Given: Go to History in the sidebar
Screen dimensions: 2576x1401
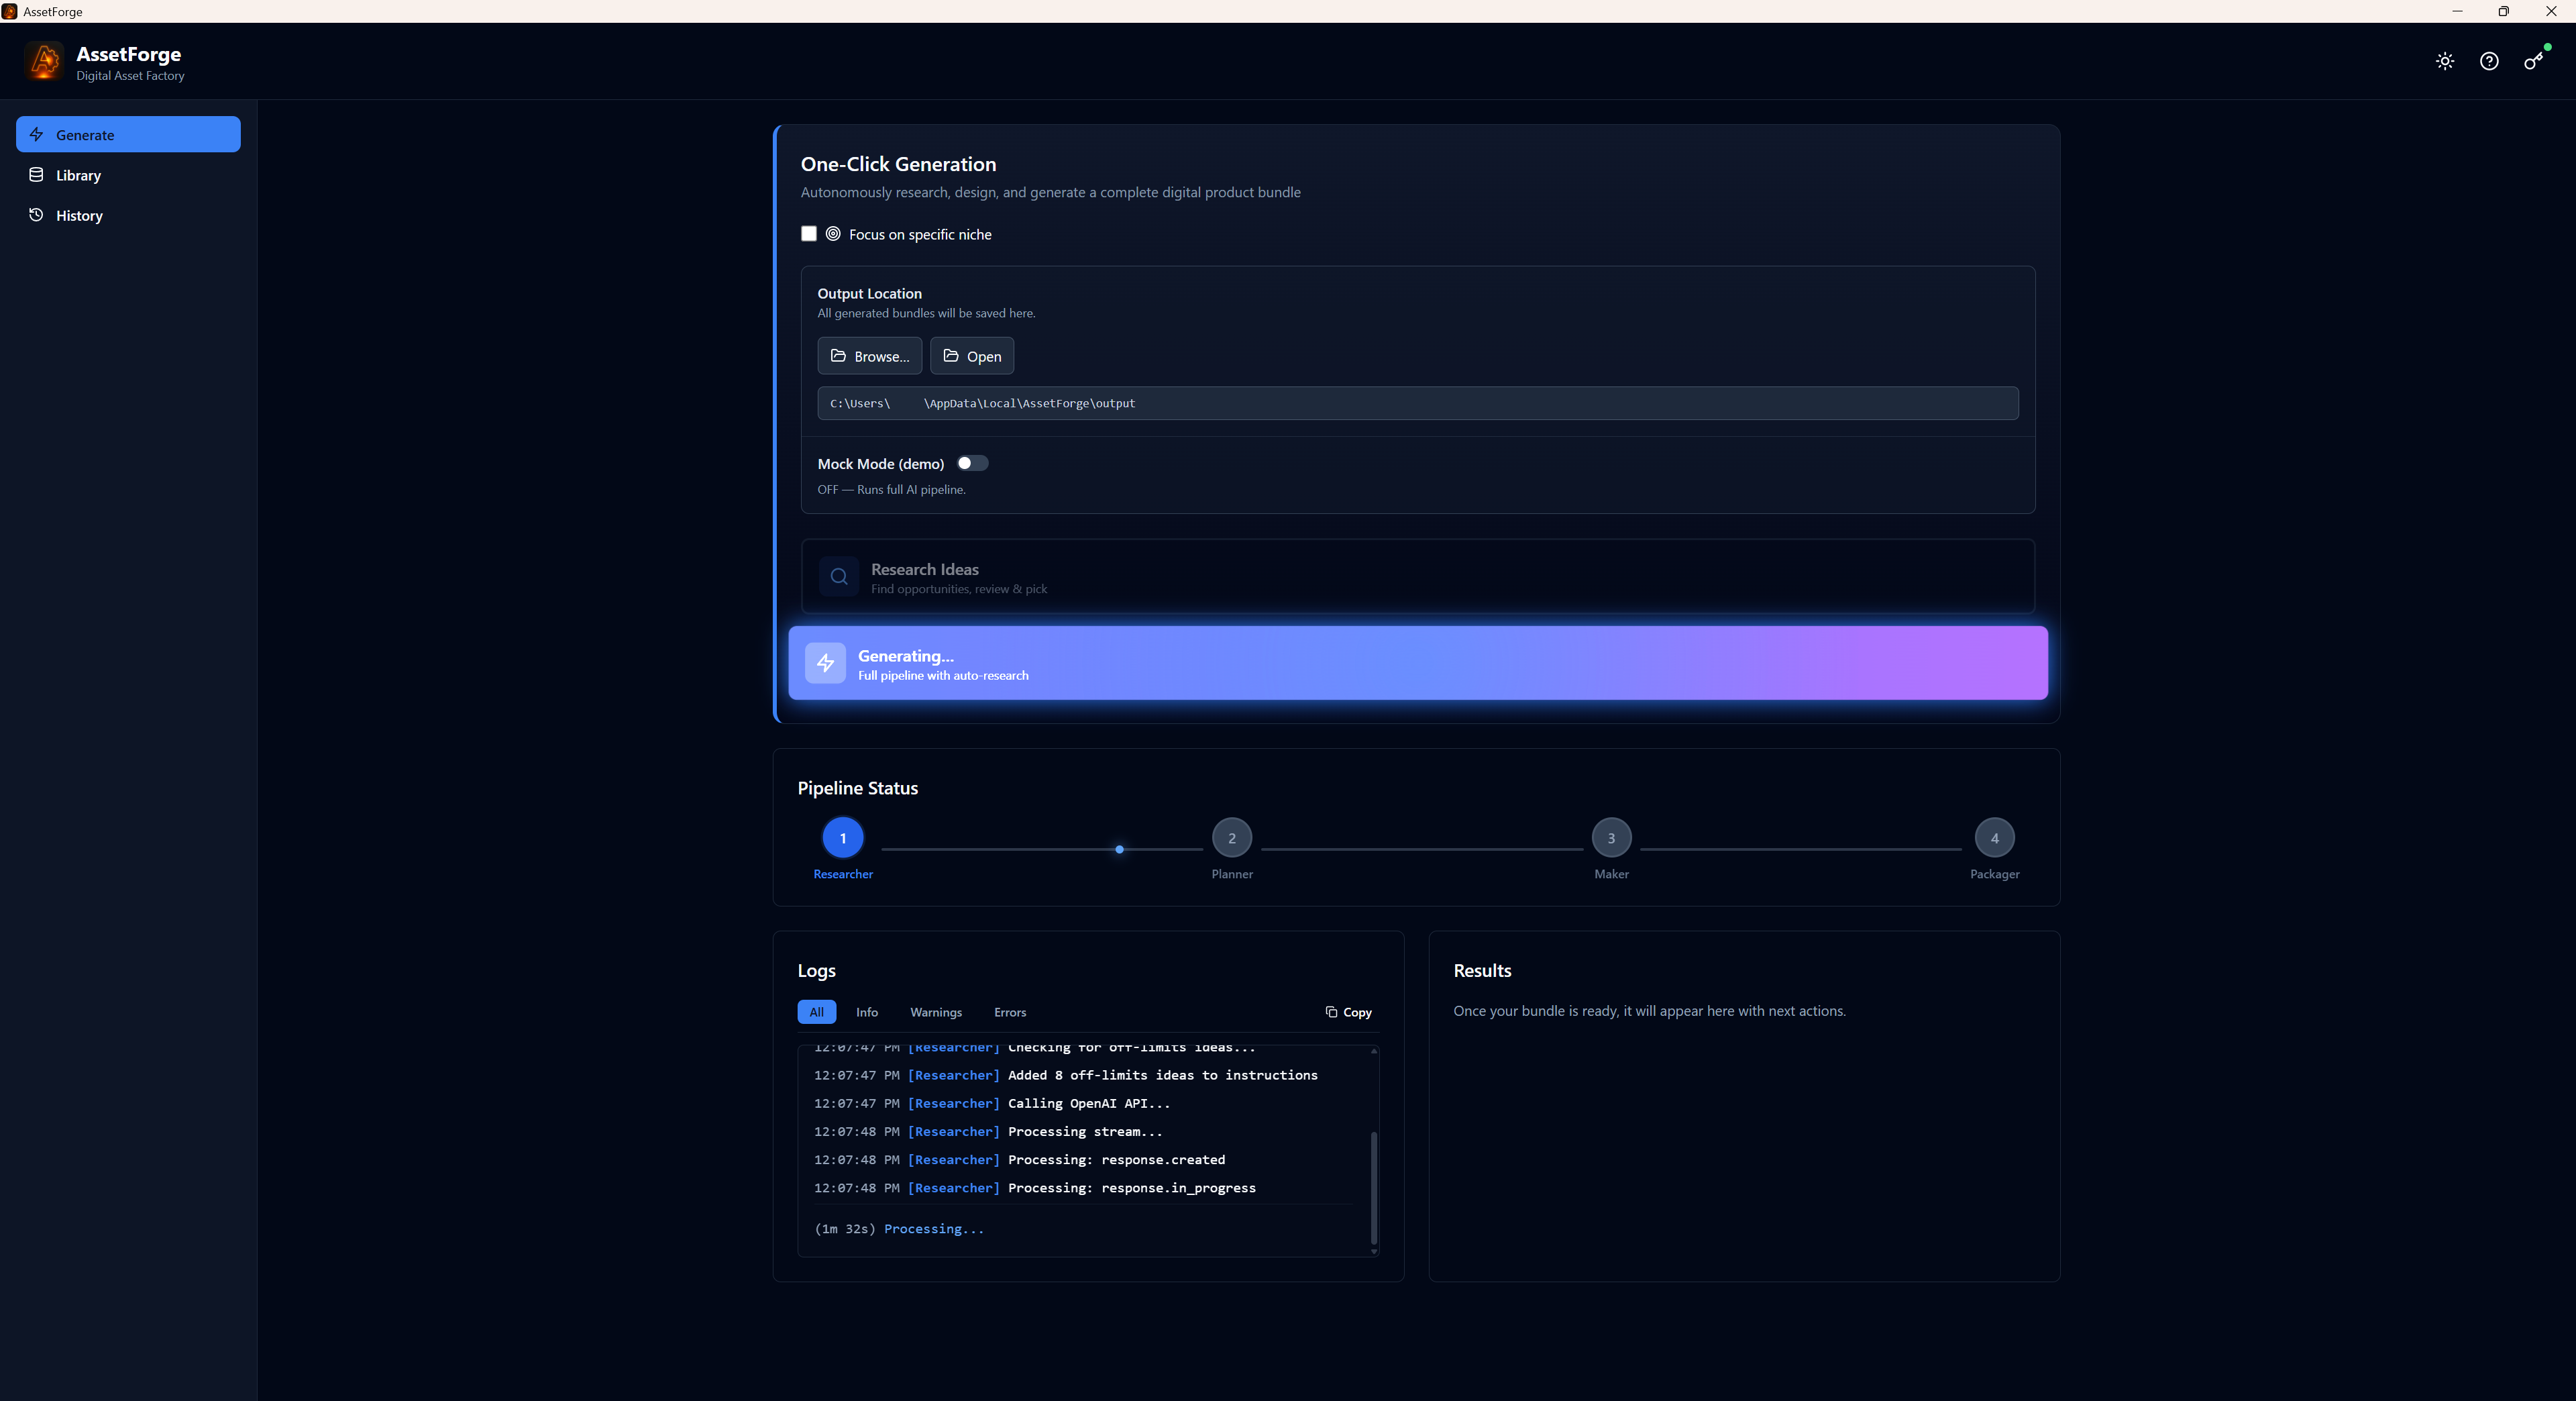Looking at the screenshot, I should point(79,216).
